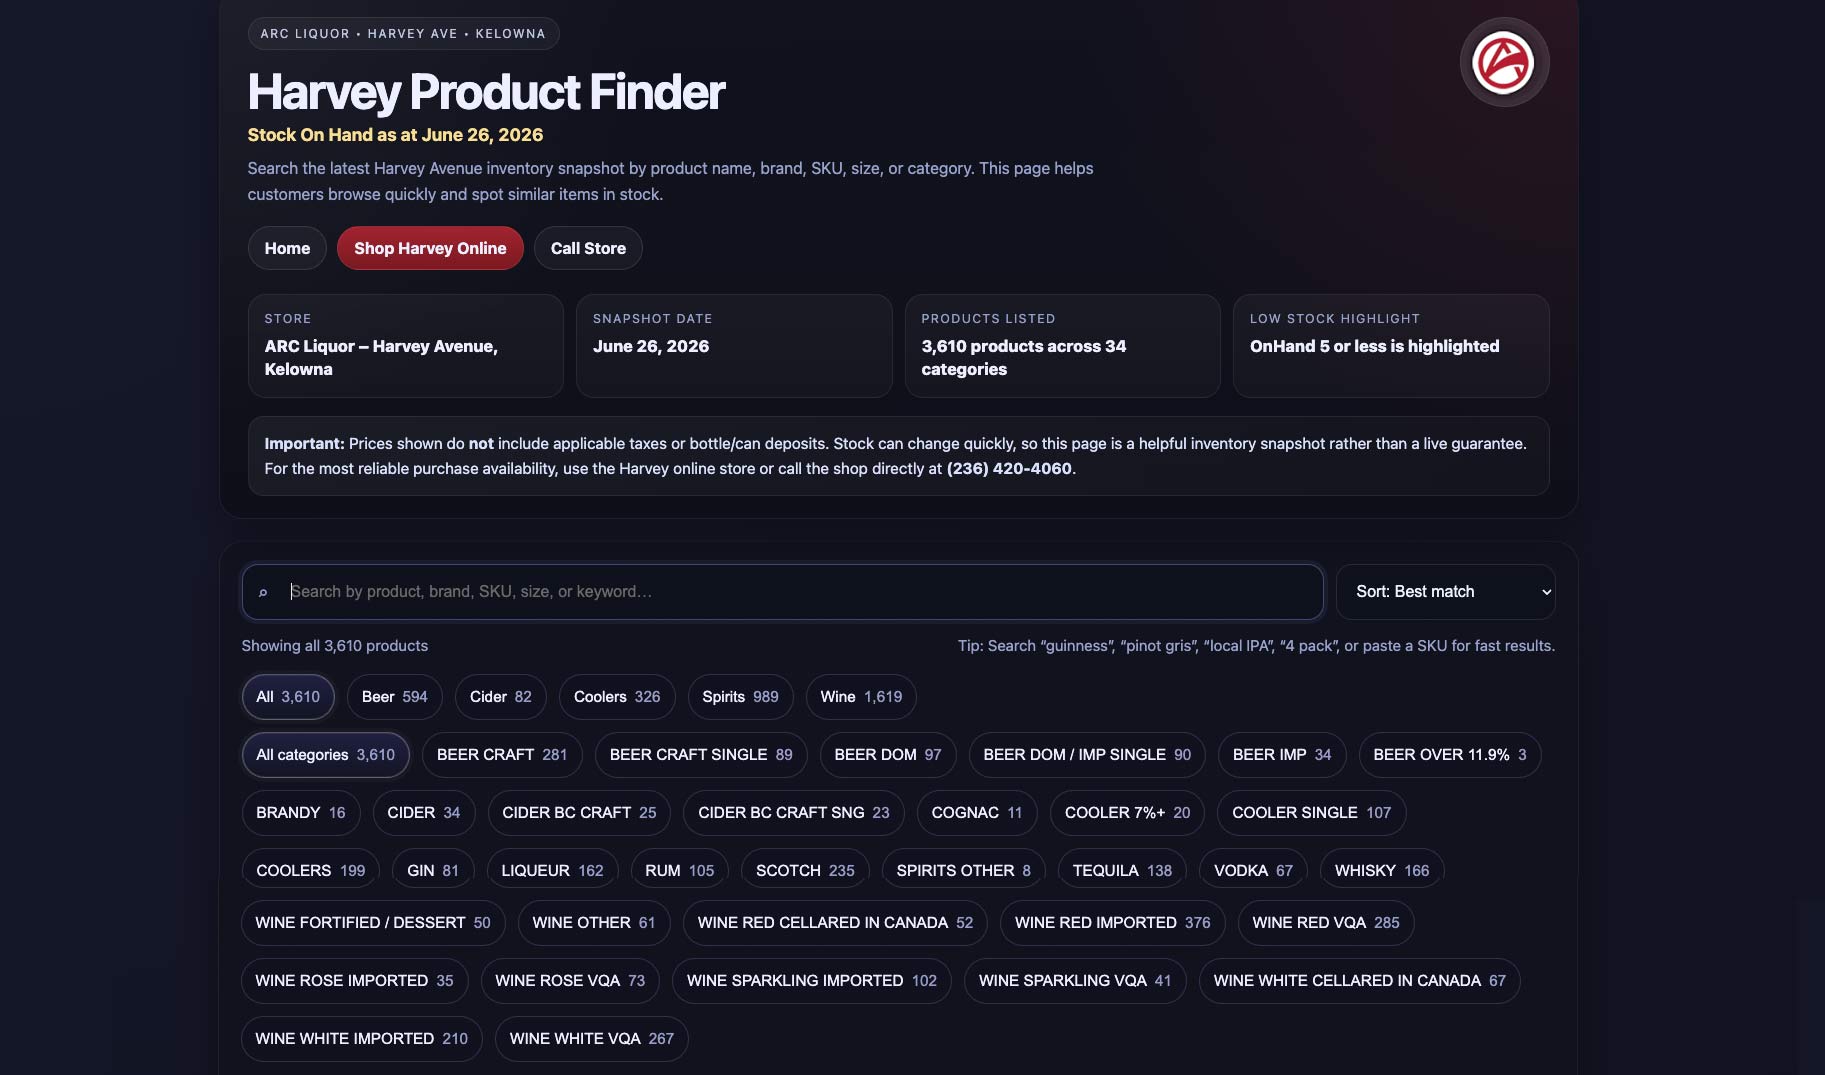
Task: Open Shop Harvey Online
Action: click(x=430, y=248)
